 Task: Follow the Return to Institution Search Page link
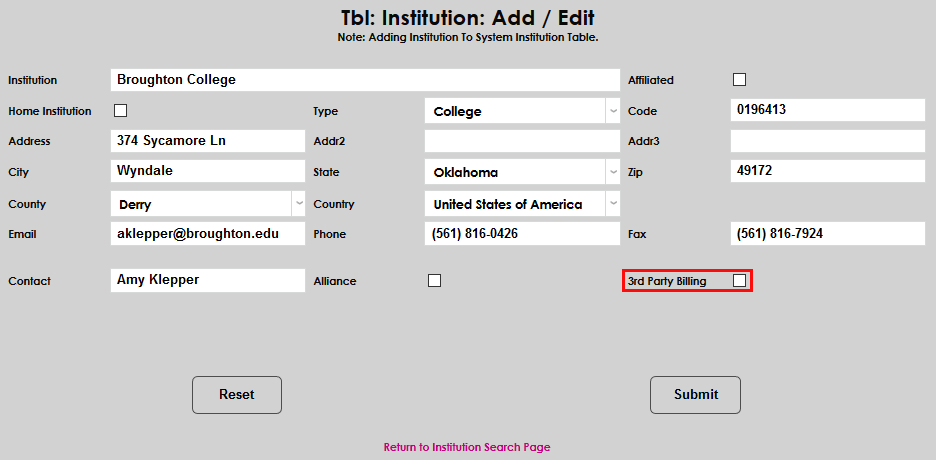click(x=467, y=447)
